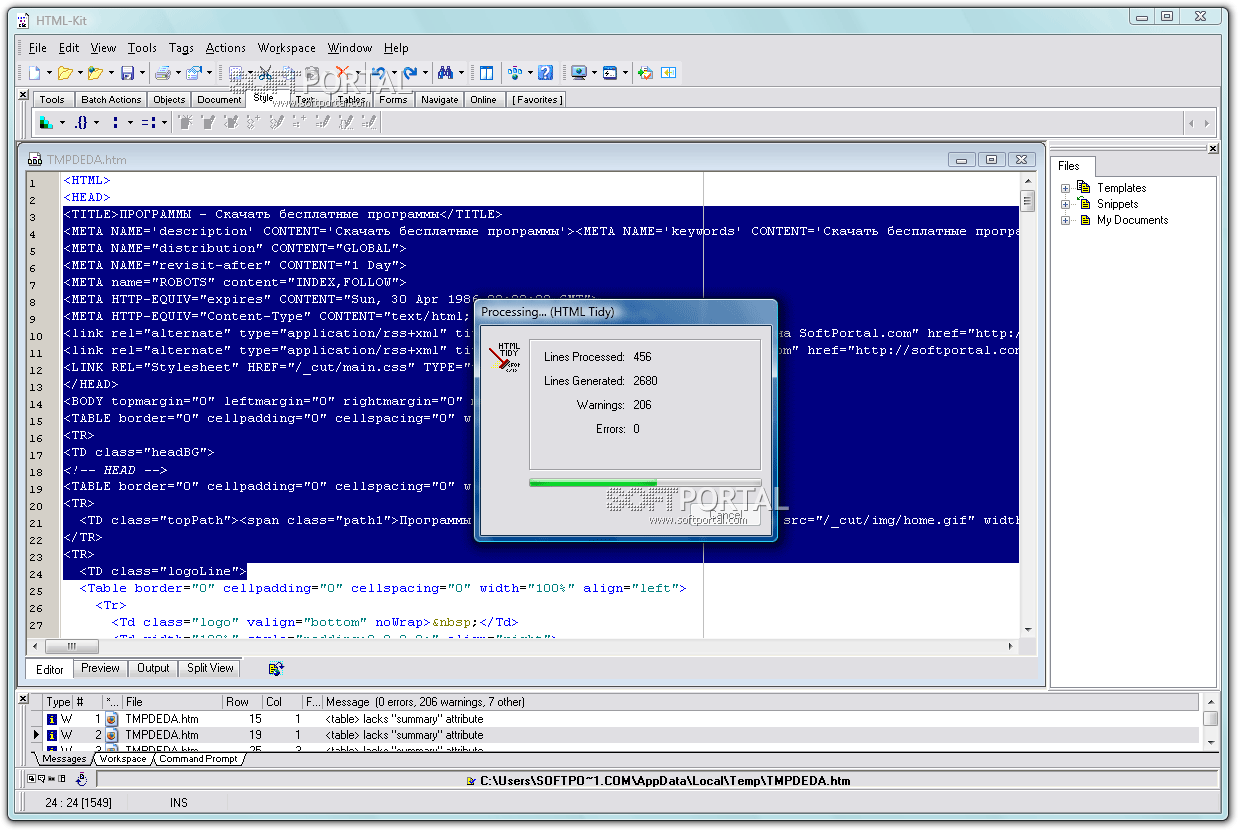
Task: Expand the Snippets tree node
Action: pyautogui.click(x=1066, y=204)
